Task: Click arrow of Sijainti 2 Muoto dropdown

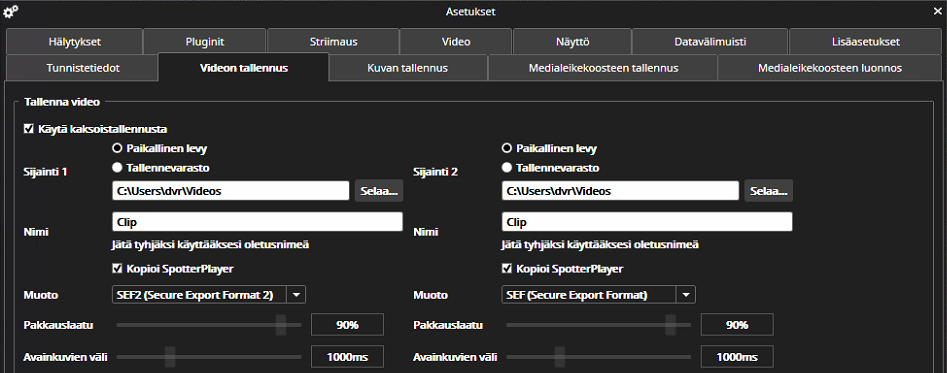Action: point(685,295)
